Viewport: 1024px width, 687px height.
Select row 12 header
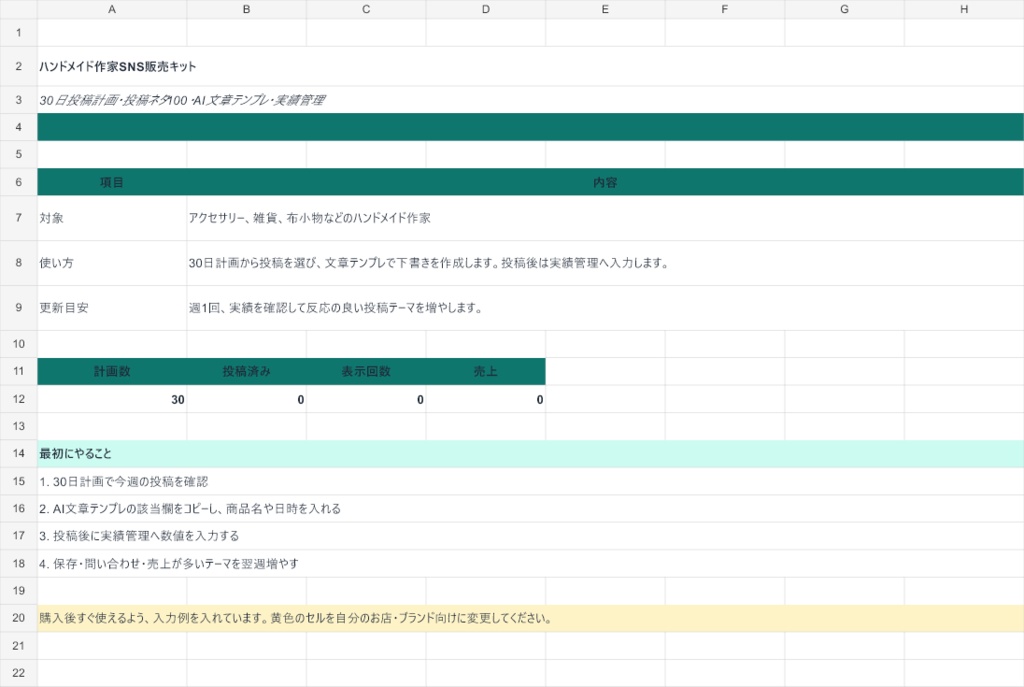(x=18, y=399)
